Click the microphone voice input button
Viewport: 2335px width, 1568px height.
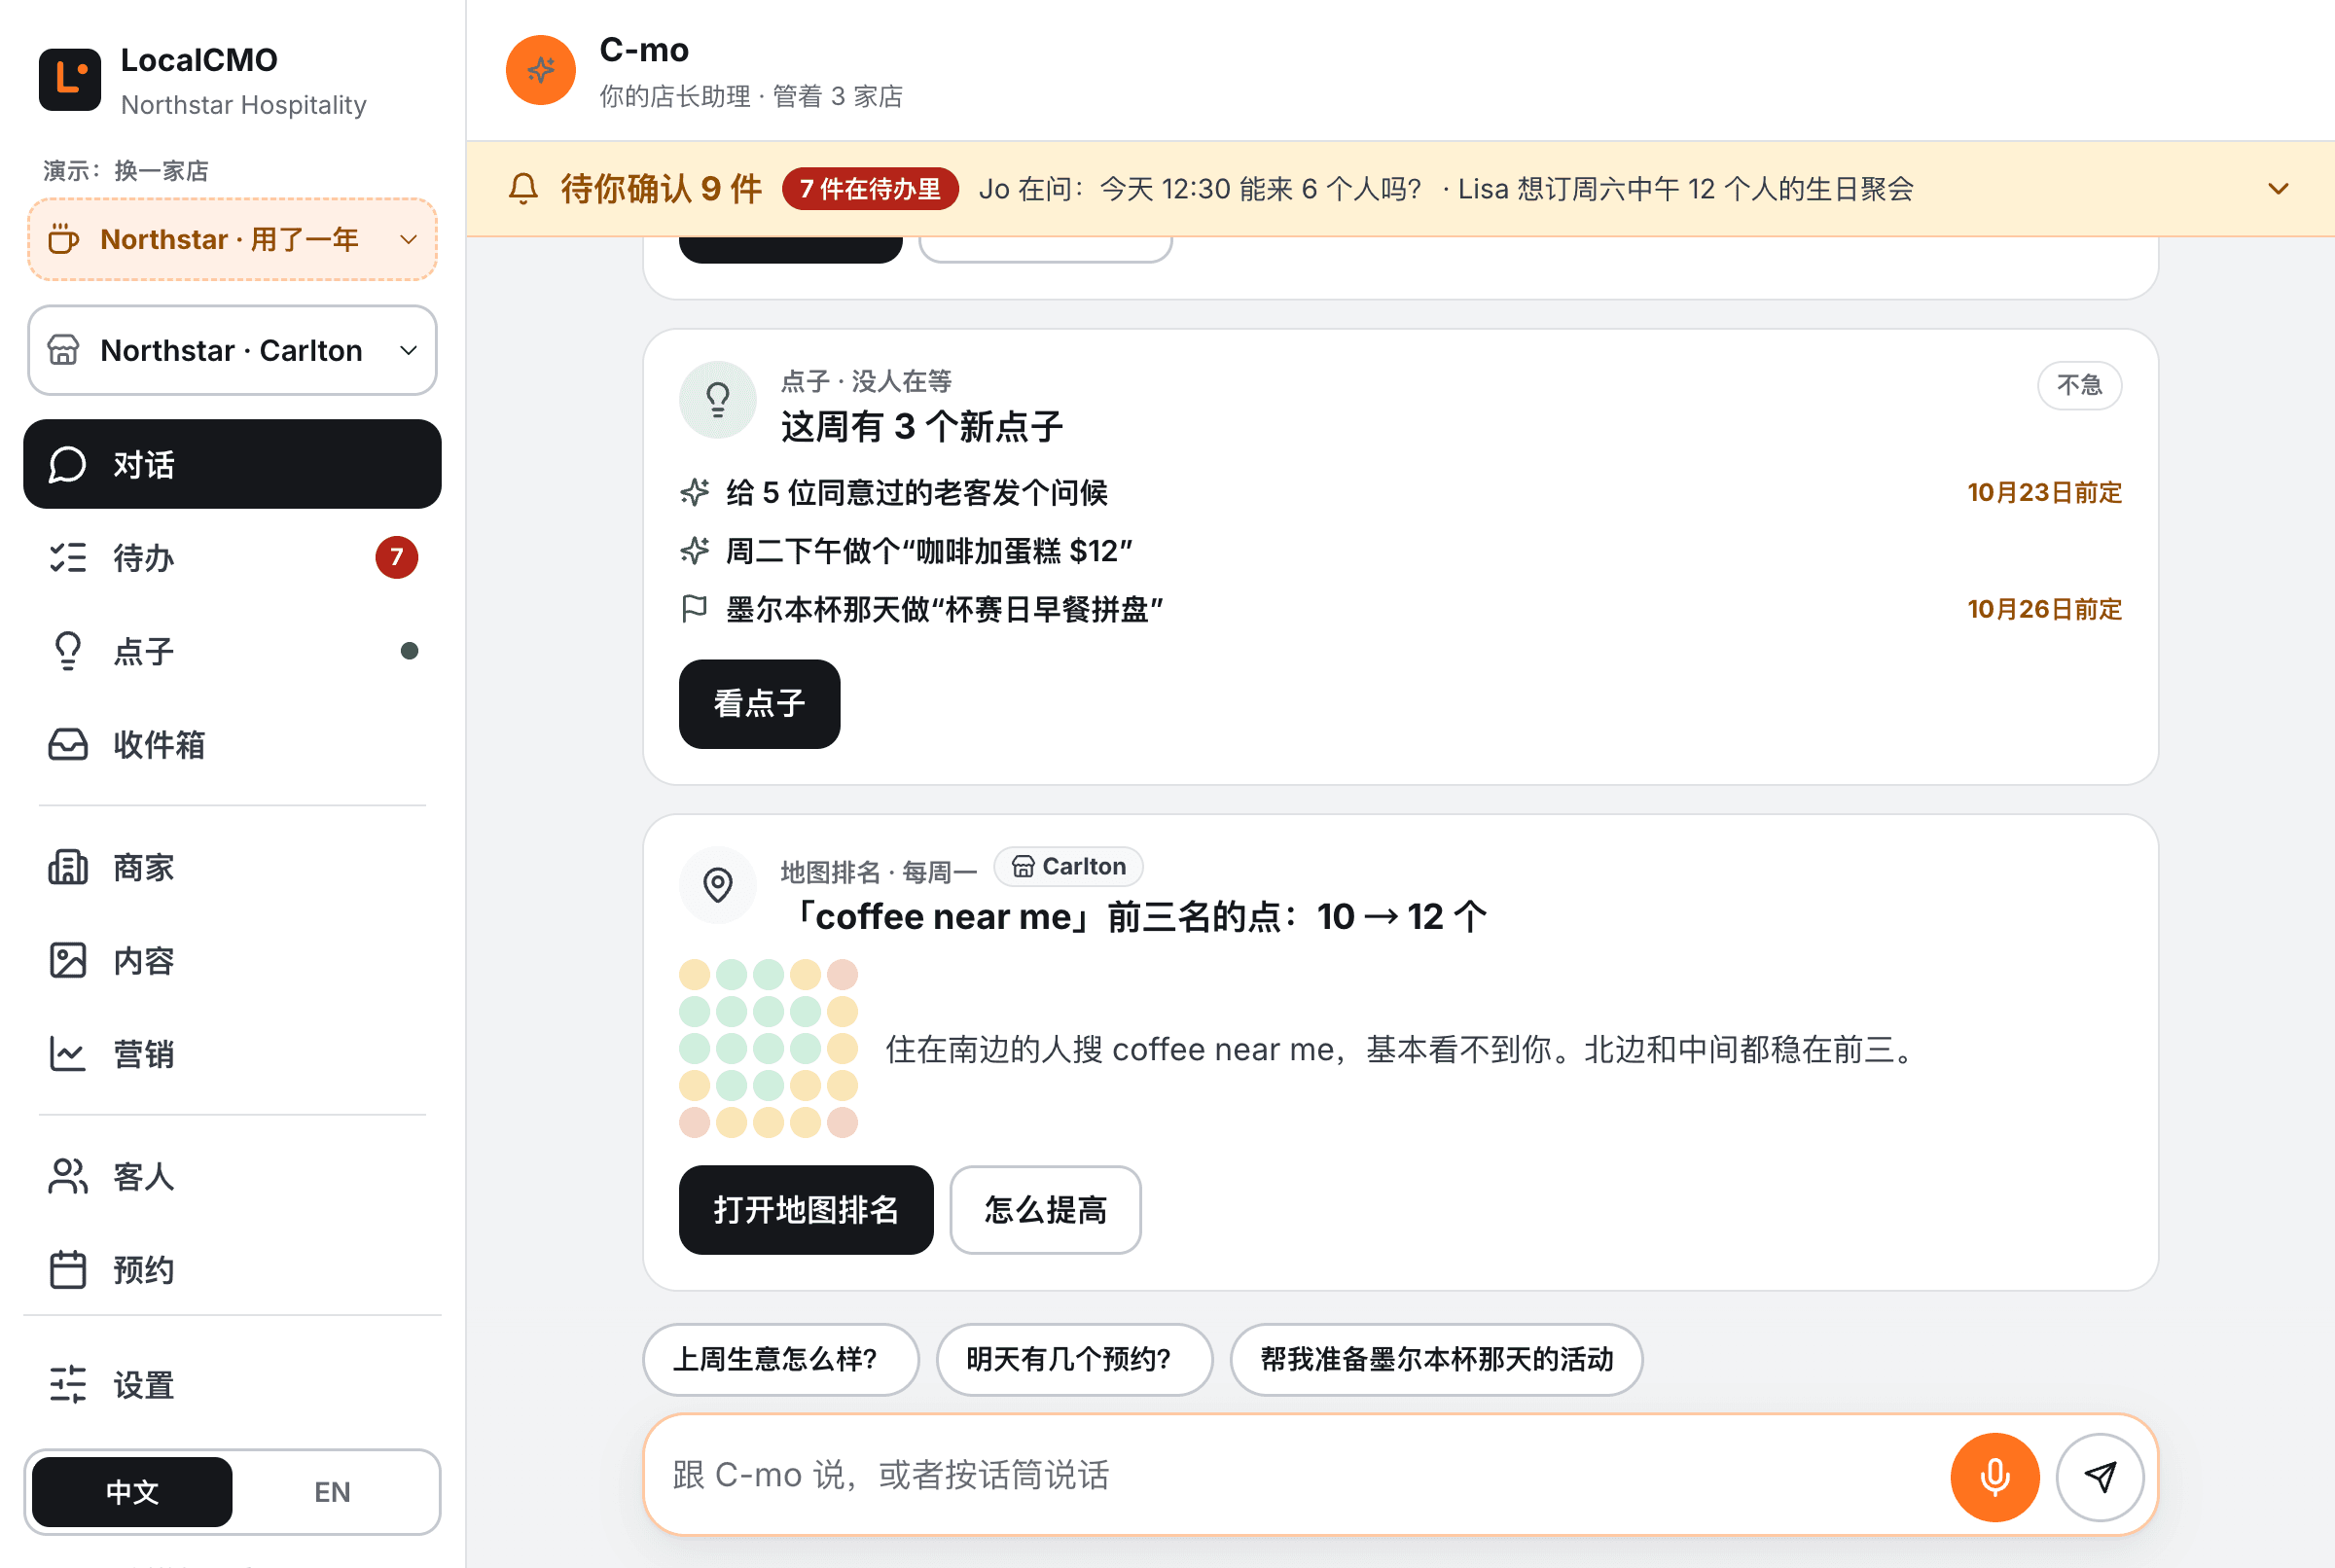click(x=1994, y=1476)
